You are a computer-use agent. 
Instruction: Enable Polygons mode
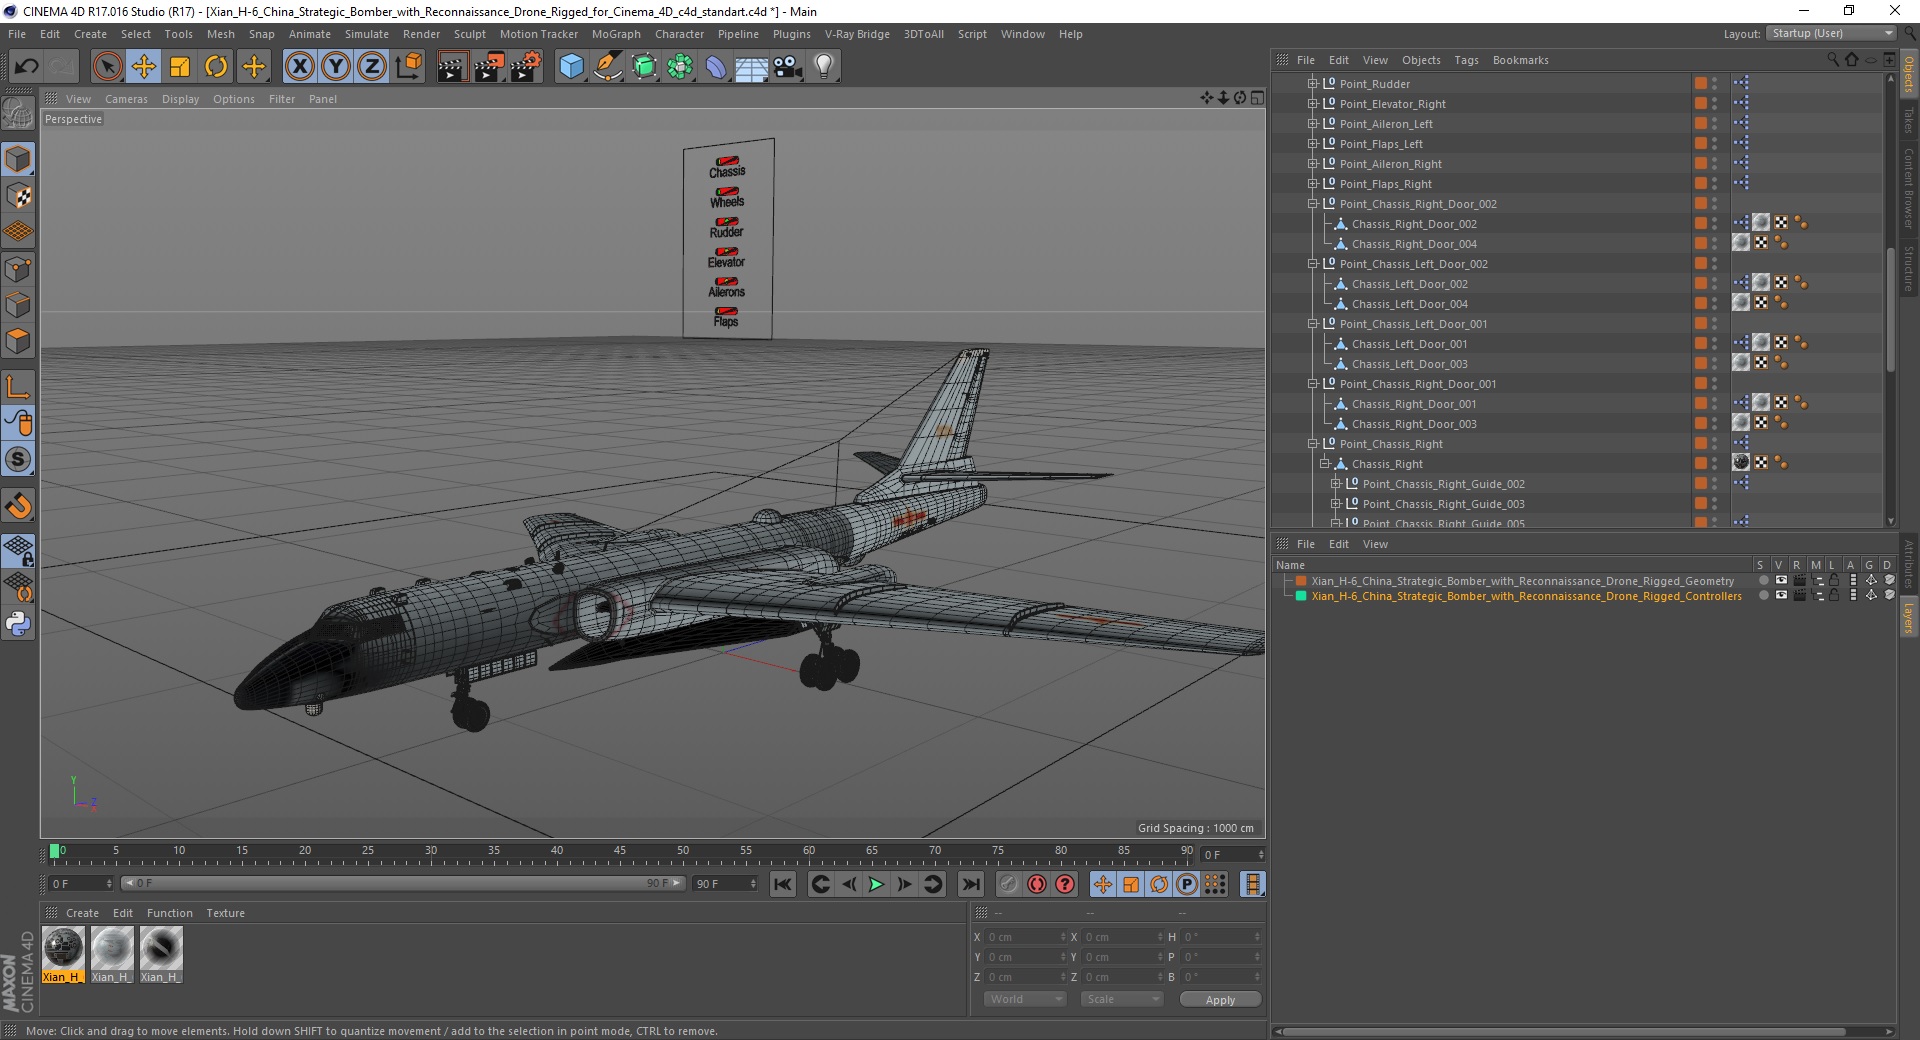[18, 341]
